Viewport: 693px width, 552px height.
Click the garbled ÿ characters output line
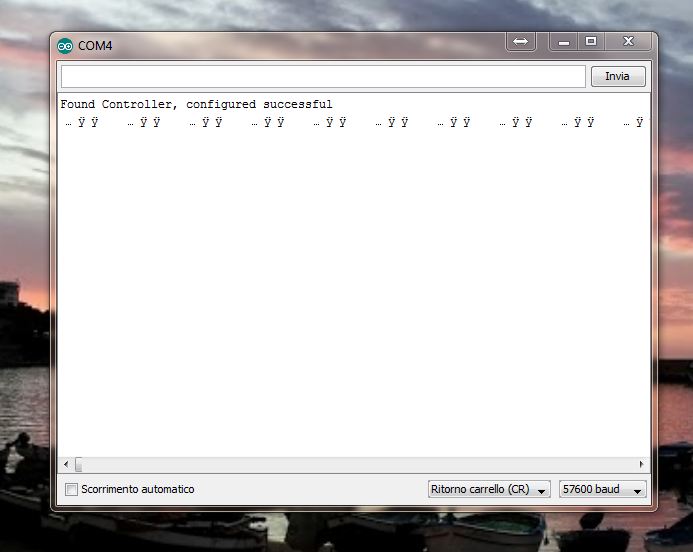coord(355,122)
